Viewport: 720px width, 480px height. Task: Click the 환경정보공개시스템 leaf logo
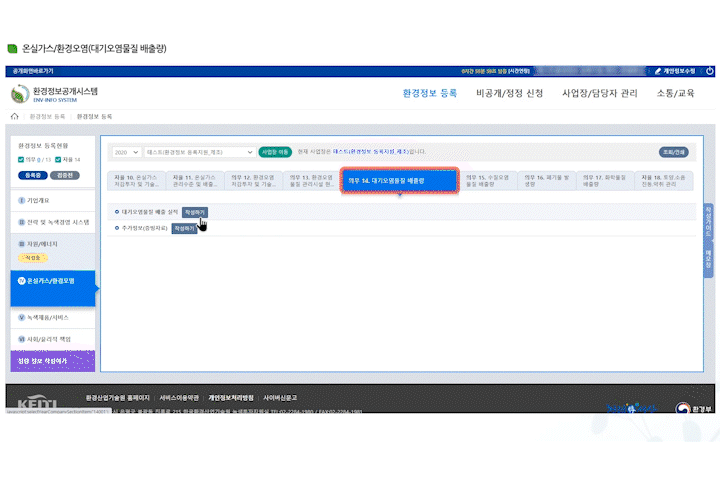pyautogui.click(x=20, y=94)
